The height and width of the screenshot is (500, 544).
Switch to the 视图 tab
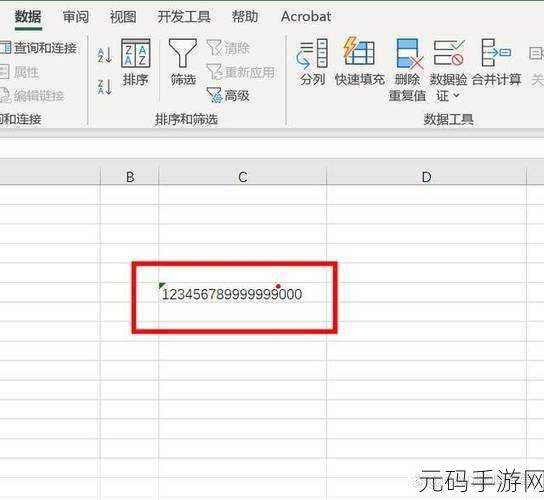pyautogui.click(x=123, y=17)
